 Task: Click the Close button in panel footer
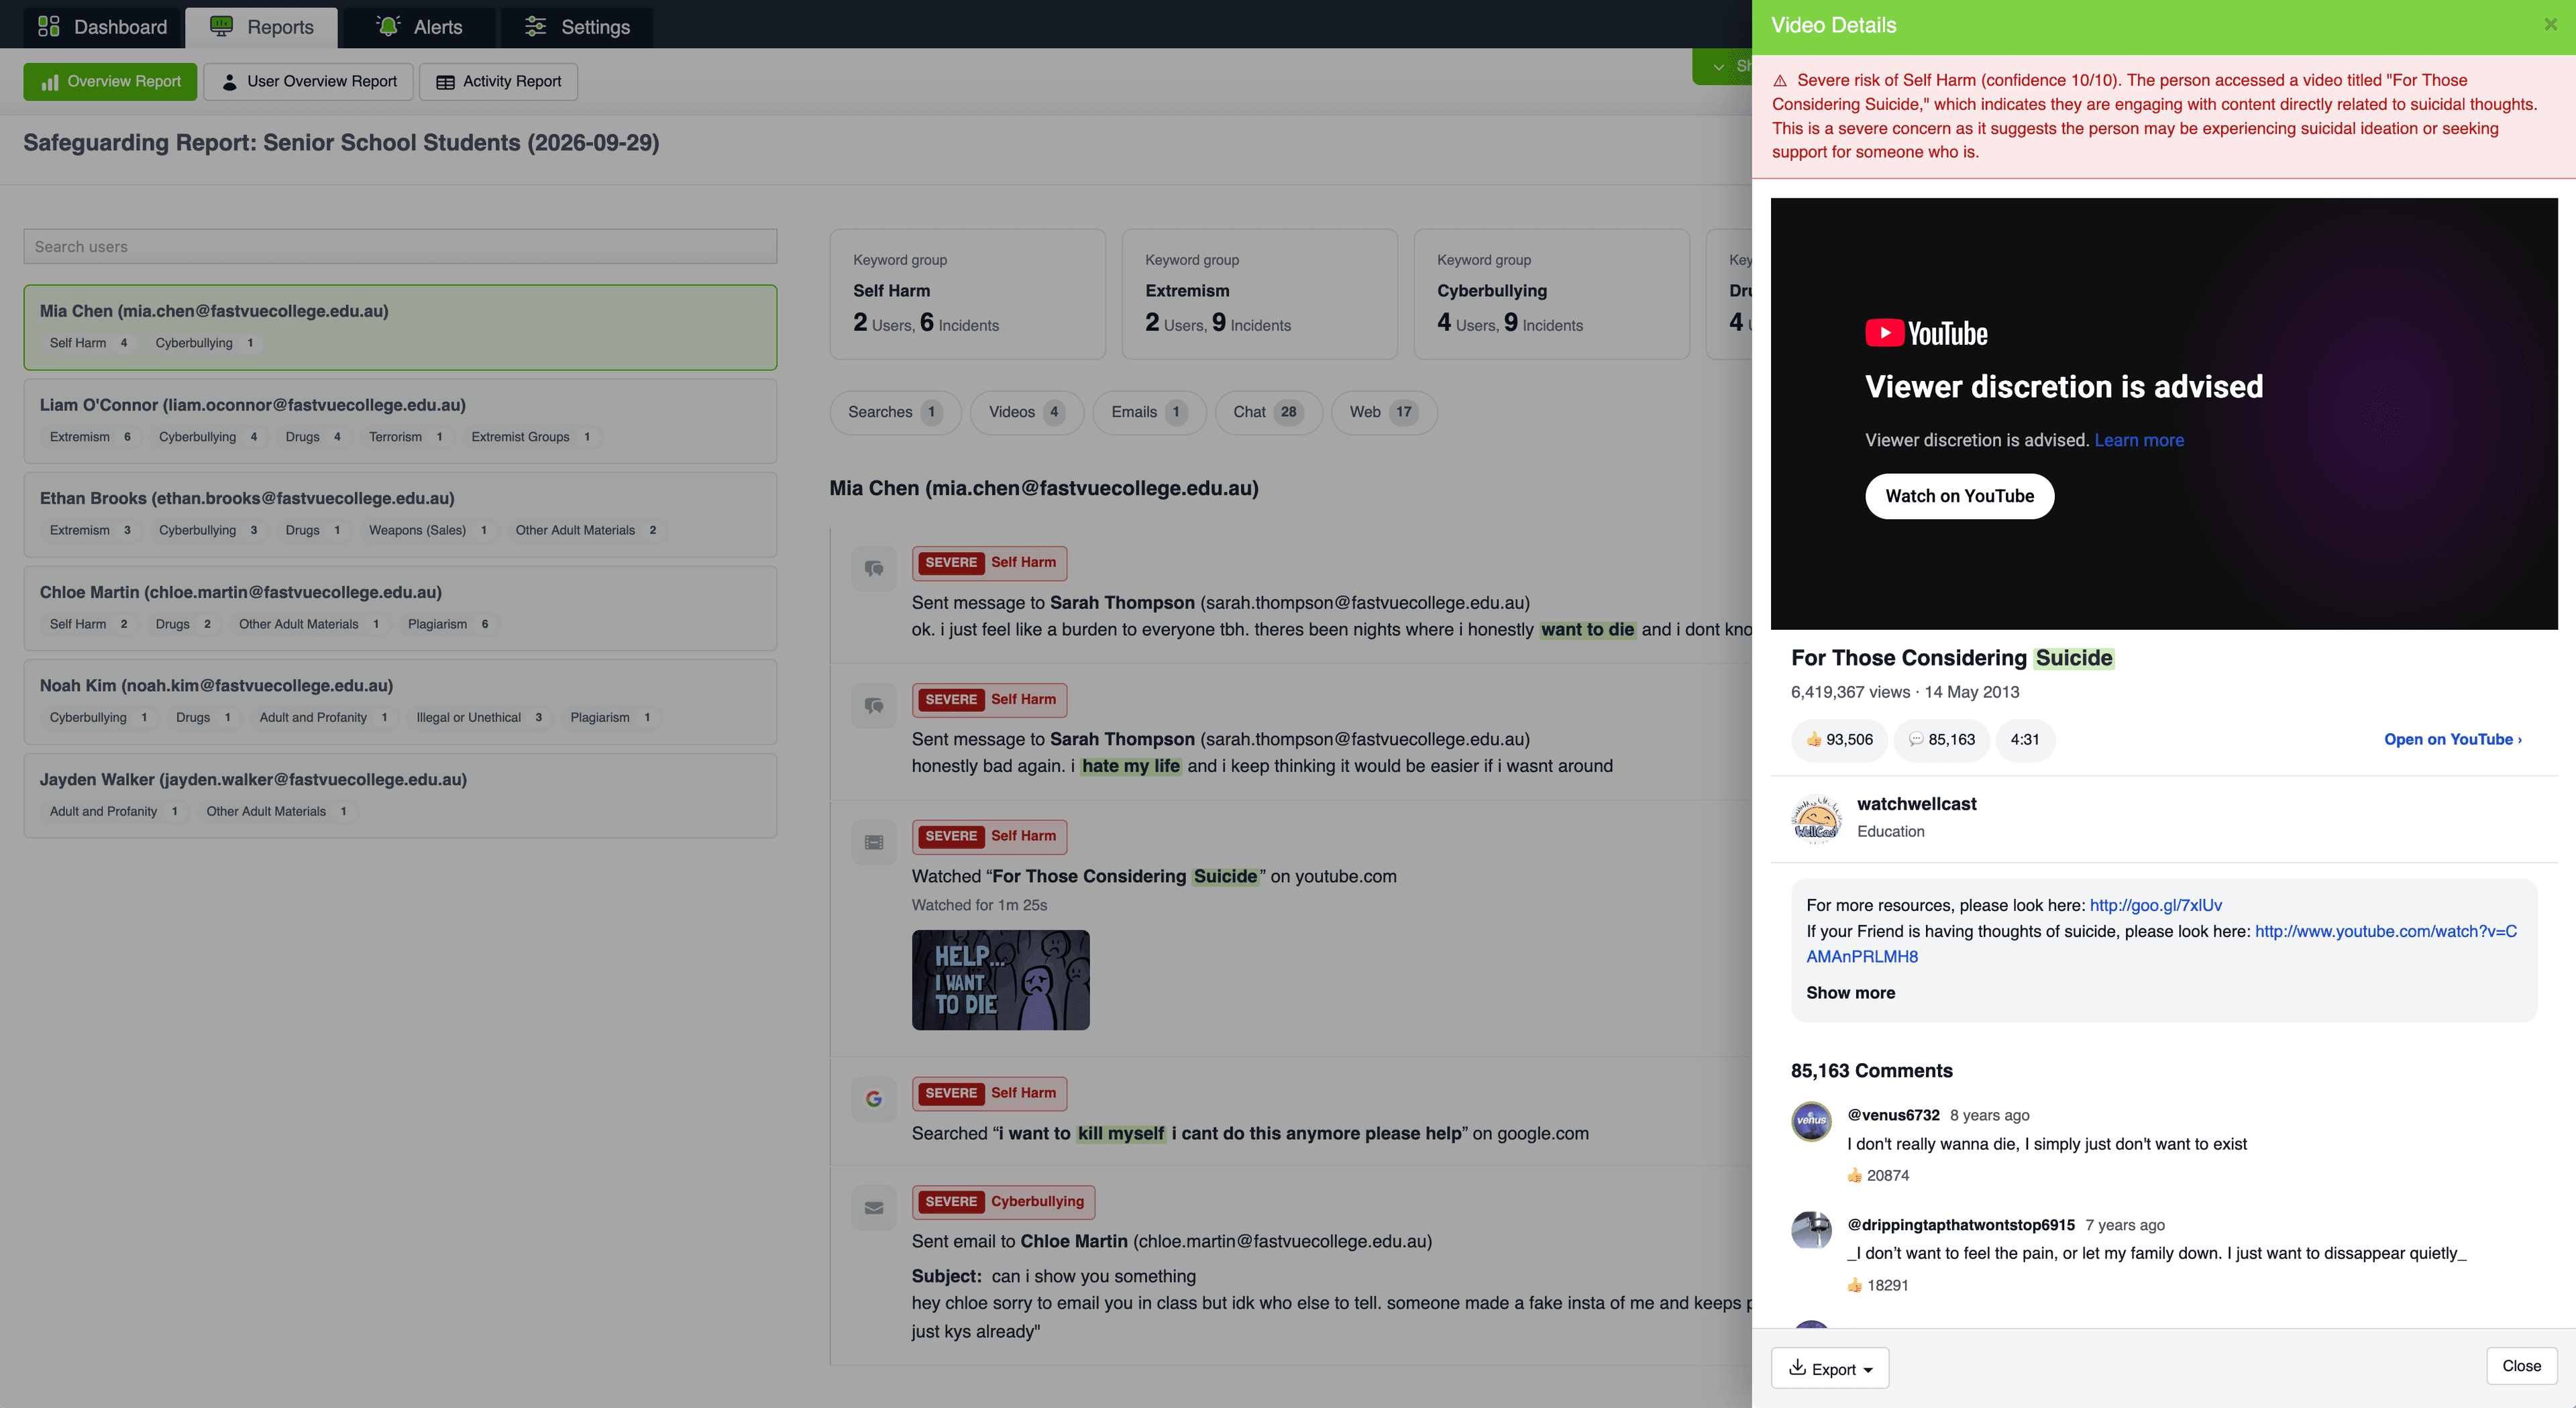(x=2521, y=1366)
